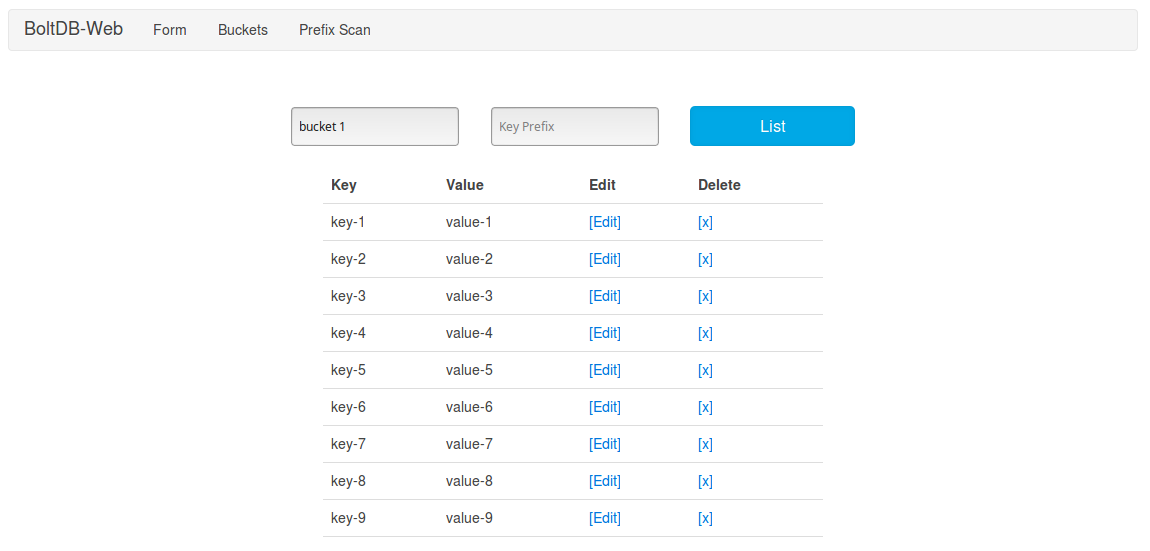Click Edit link for key-4
Screen dimensions: 1150x551
605,333
